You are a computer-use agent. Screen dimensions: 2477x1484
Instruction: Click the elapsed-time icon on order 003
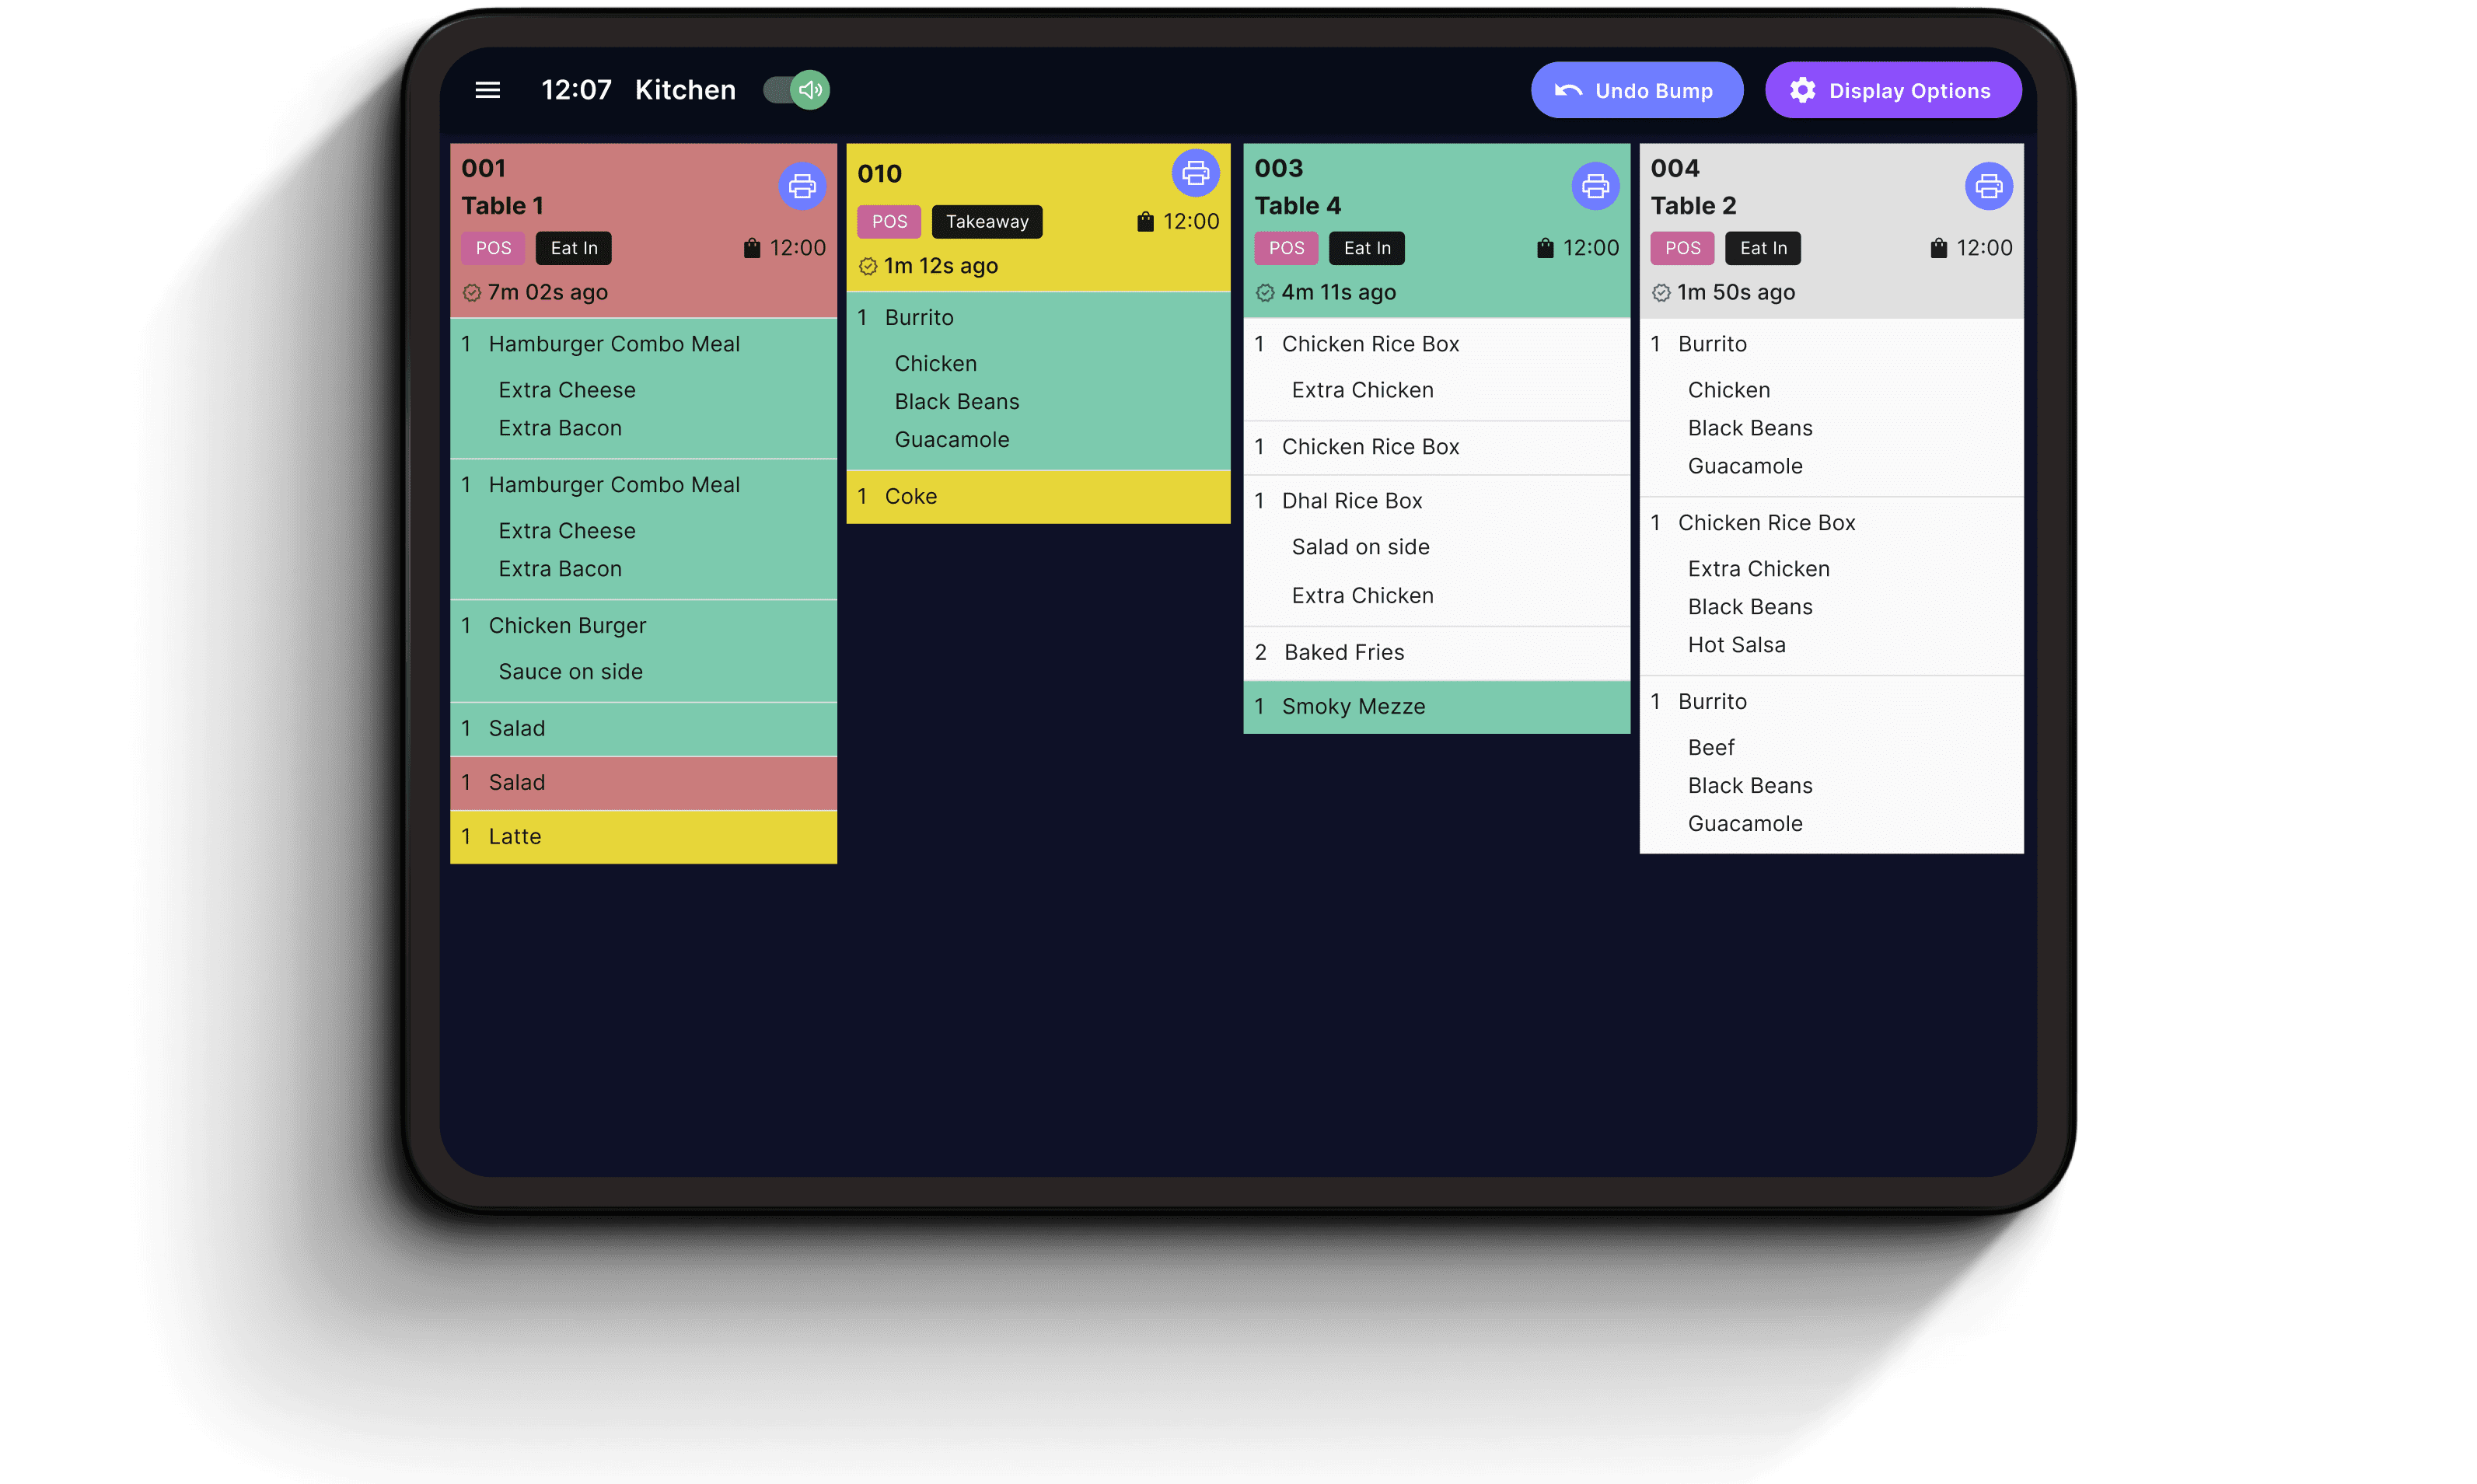tap(1265, 293)
